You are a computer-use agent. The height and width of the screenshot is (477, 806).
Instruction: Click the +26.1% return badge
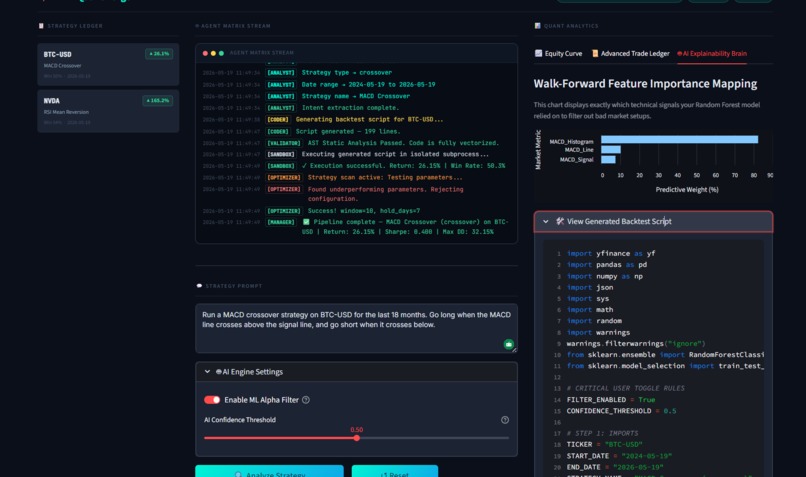click(x=159, y=53)
